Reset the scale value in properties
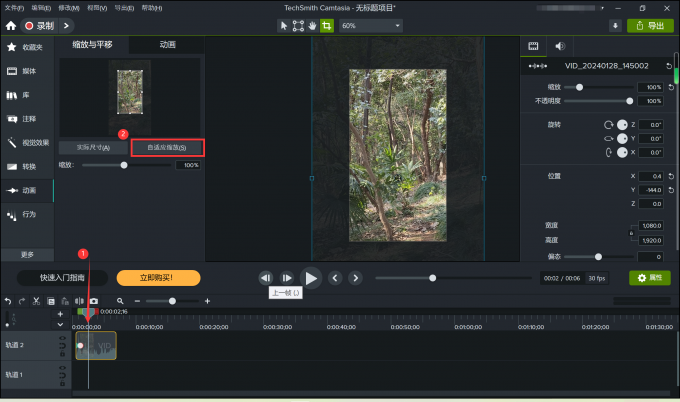 (671, 87)
